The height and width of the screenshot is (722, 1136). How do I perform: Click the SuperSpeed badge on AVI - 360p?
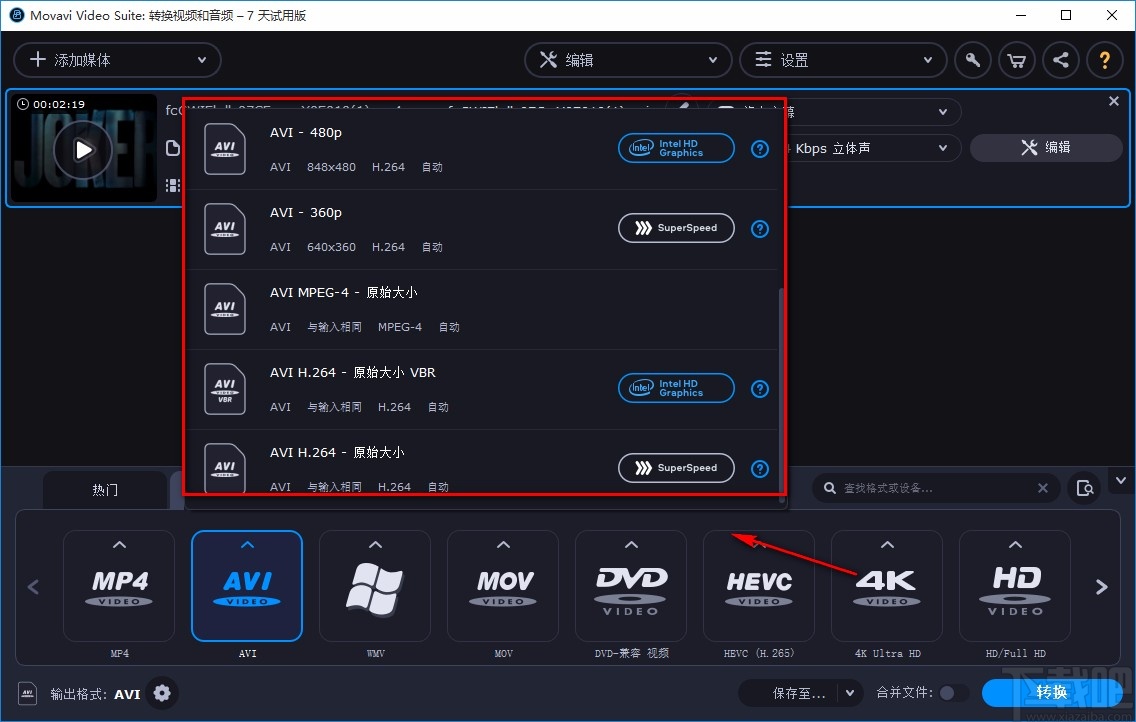676,228
